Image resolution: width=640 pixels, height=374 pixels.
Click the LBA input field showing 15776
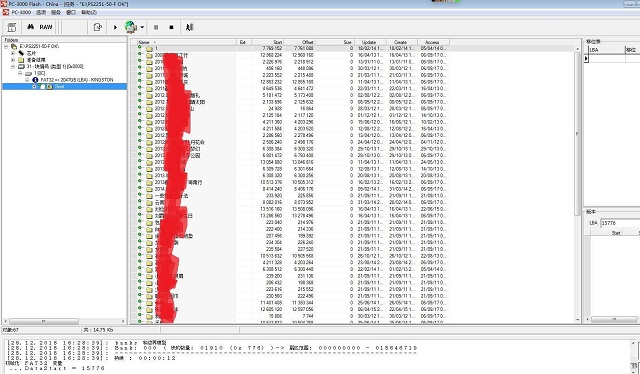(x=620, y=223)
